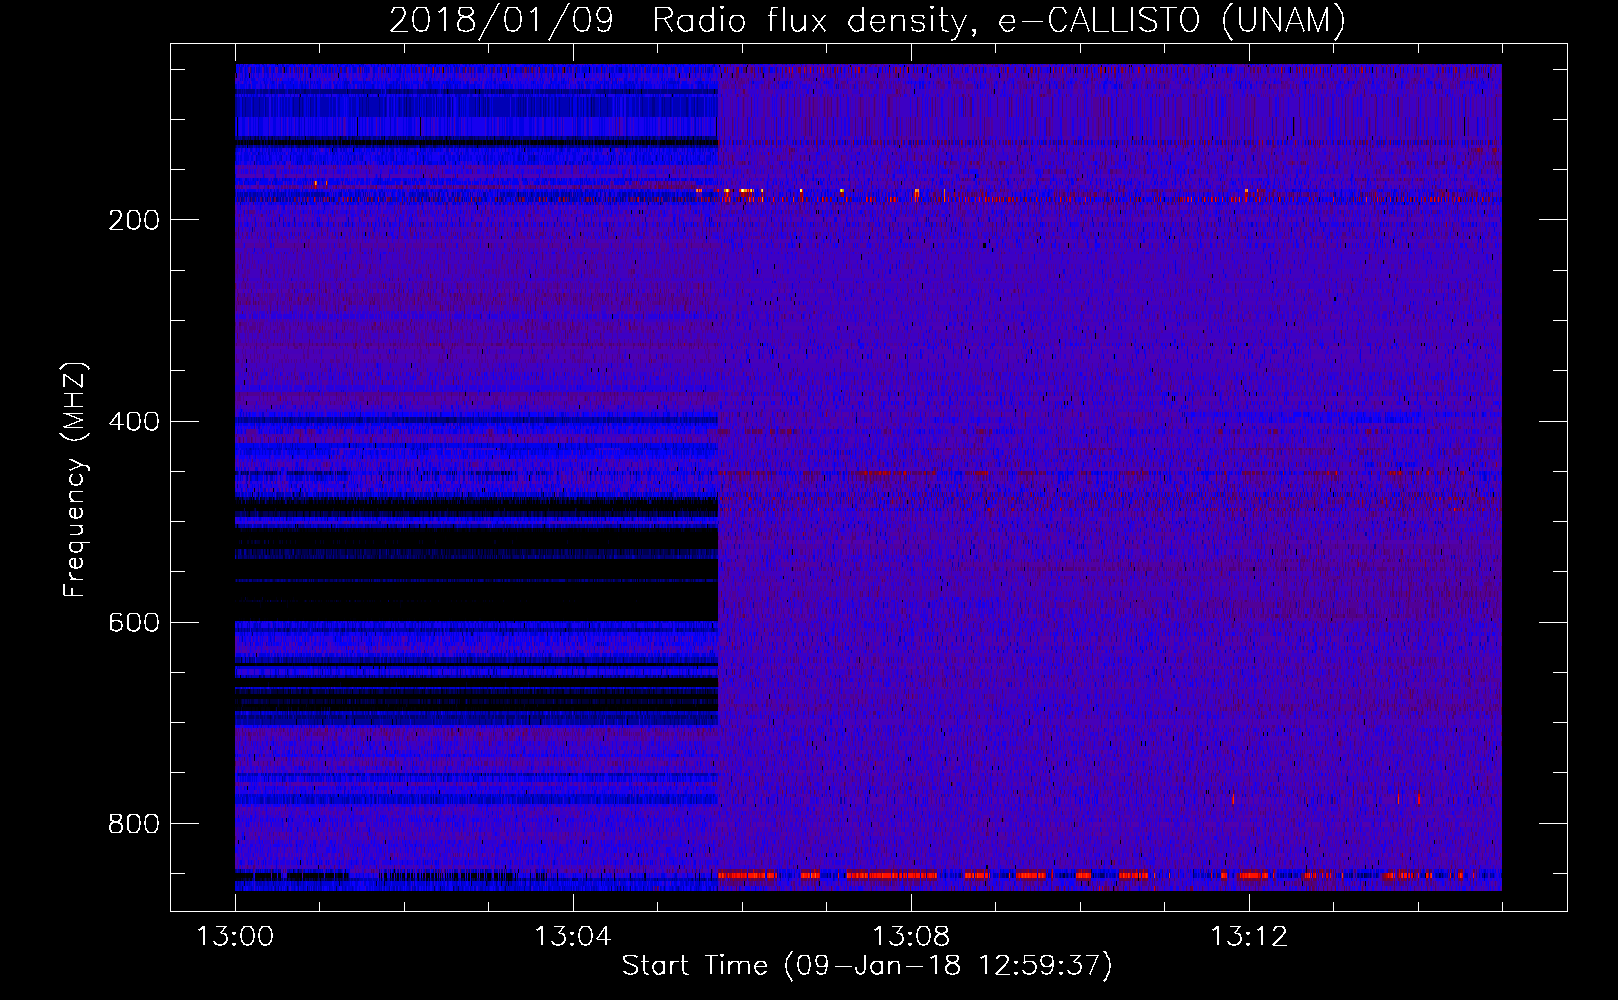The image size is (1618, 1000).
Task: Click the 13:04 time tick label
Action: pyautogui.click(x=572, y=937)
